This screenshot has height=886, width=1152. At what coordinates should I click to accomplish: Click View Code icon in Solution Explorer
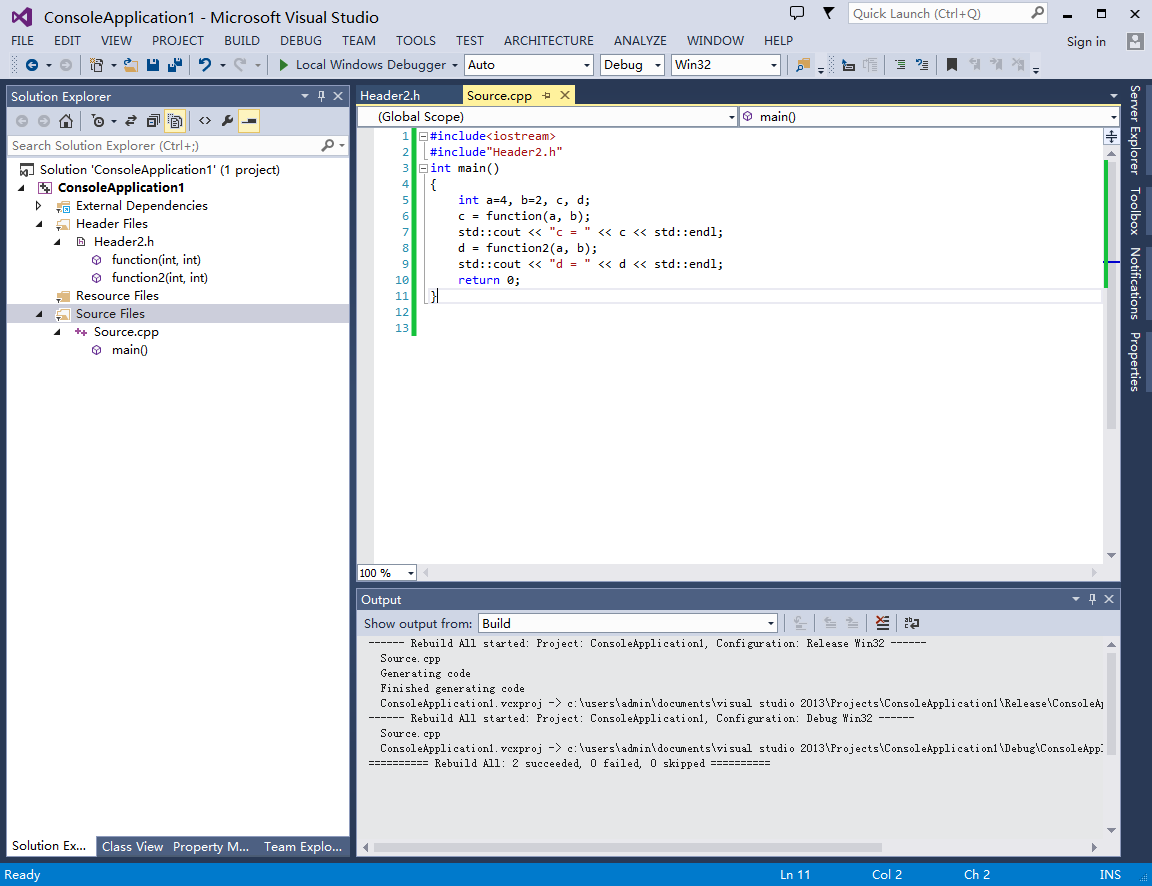point(206,120)
